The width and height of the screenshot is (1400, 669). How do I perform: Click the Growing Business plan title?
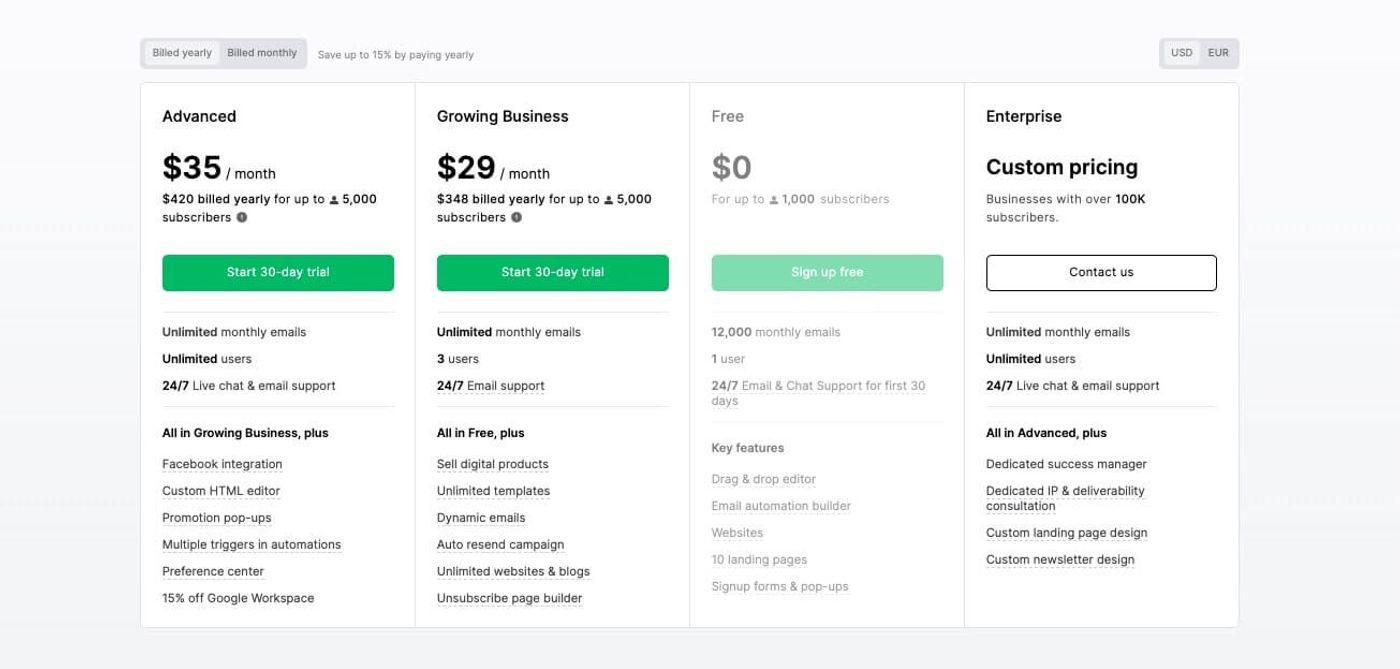pyautogui.click(x=502, y=116)
